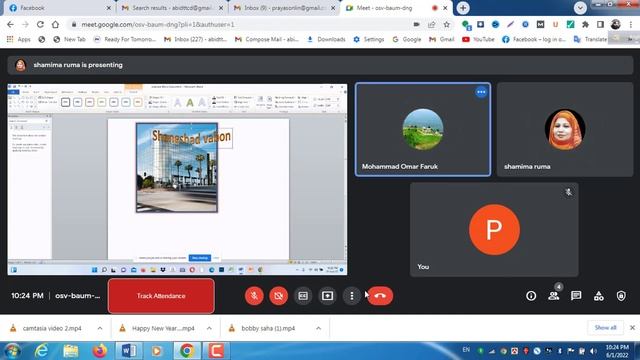Open host controls shield icon

pos(621,296)
